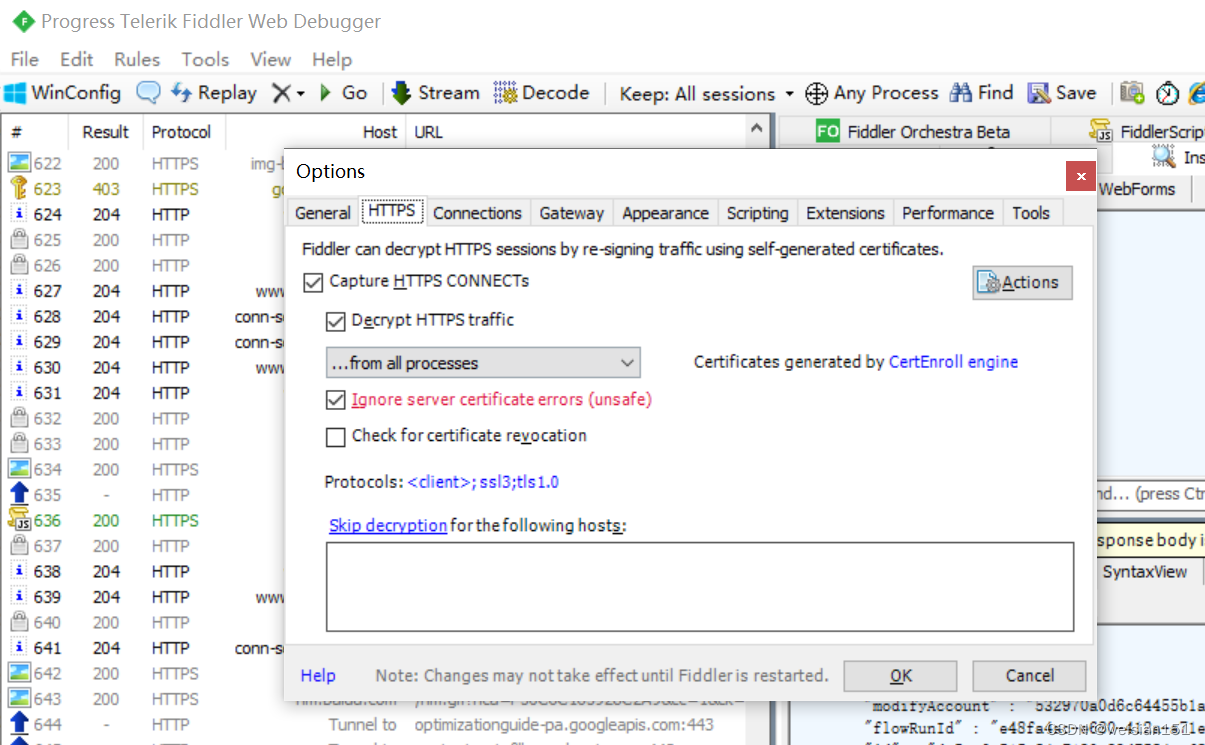Open the Fiddler Orchestra Beta tab
Viewport: 1205px width, 745px height.
[913, 131]
